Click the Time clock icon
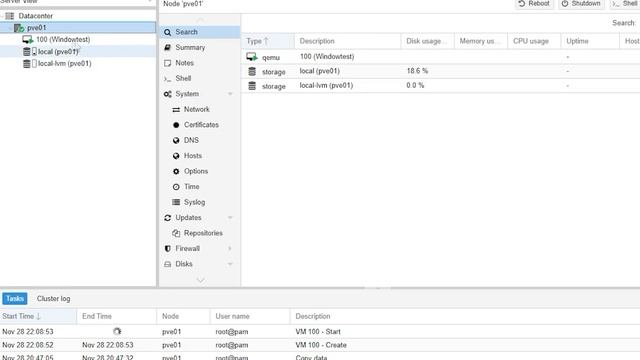The height and width of the screenshot is (360, 640). point(176,187)
